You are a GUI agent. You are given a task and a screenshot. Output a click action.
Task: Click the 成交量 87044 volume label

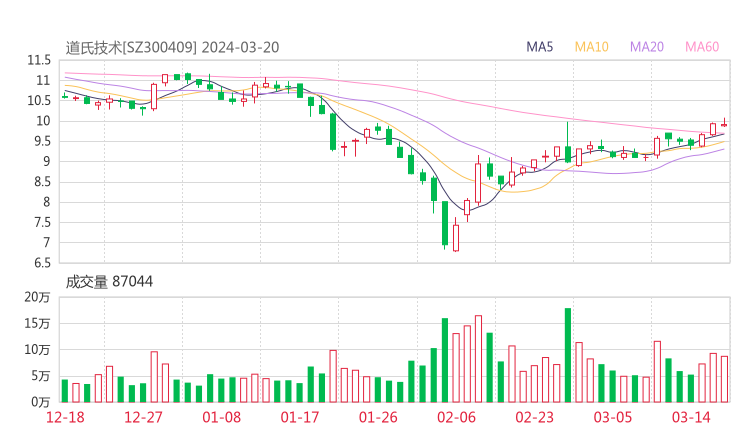pyautogui.click(x=109, y=282)
